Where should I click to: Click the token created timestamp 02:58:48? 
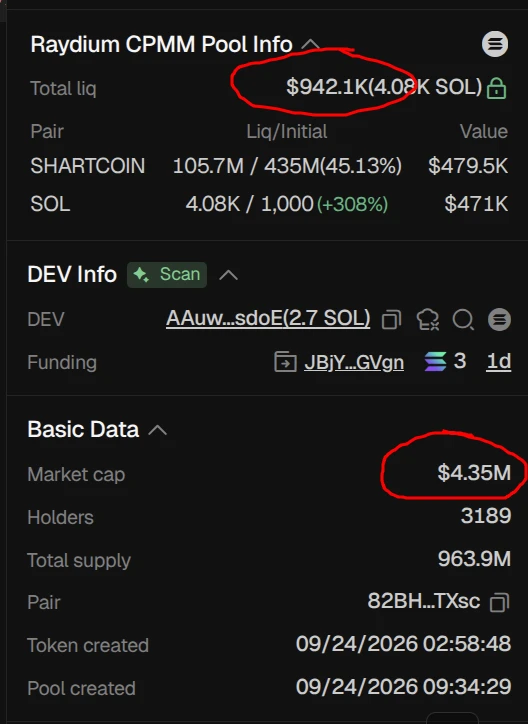click(467, 644)
